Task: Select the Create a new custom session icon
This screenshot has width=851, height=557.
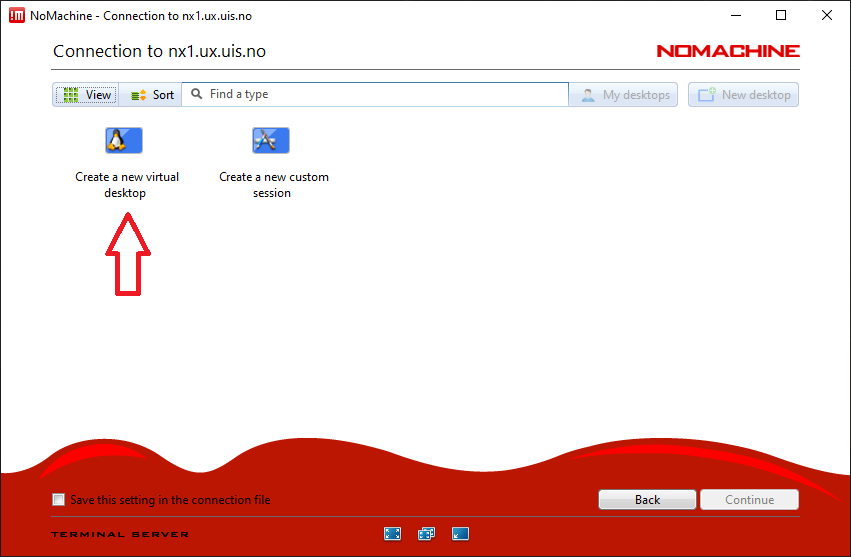Action: [x=271, y=141]
